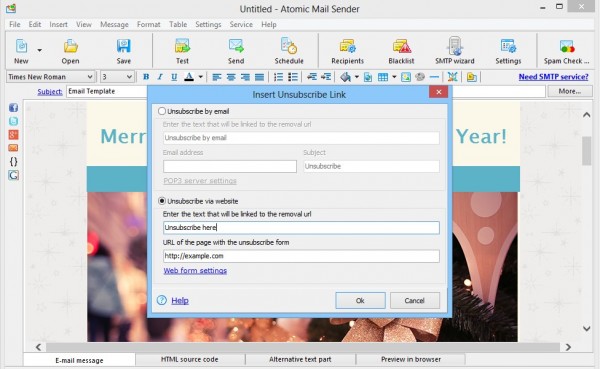The width and height of the screenshot is (600, 369).
Task: Open the Format menu
Action: click(148, 24)
